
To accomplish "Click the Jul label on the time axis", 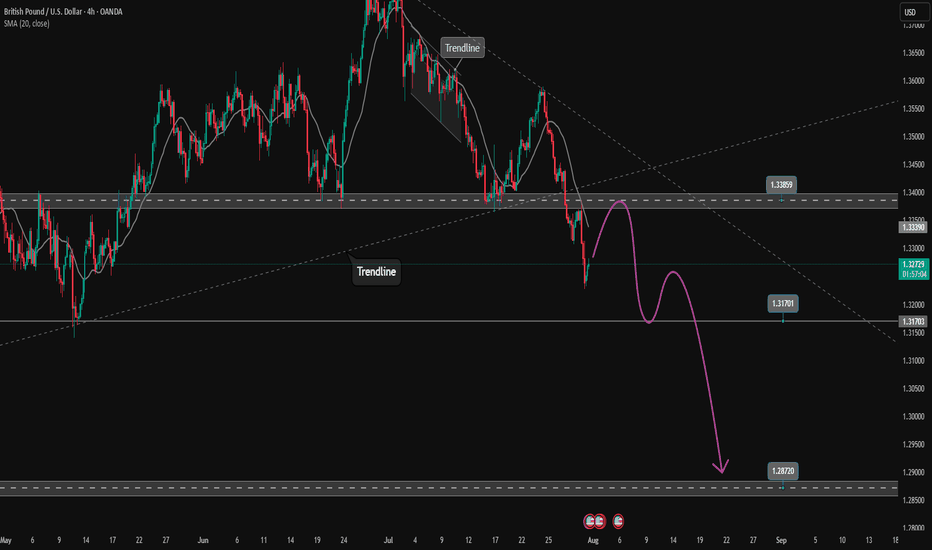I will coord(388,540).
